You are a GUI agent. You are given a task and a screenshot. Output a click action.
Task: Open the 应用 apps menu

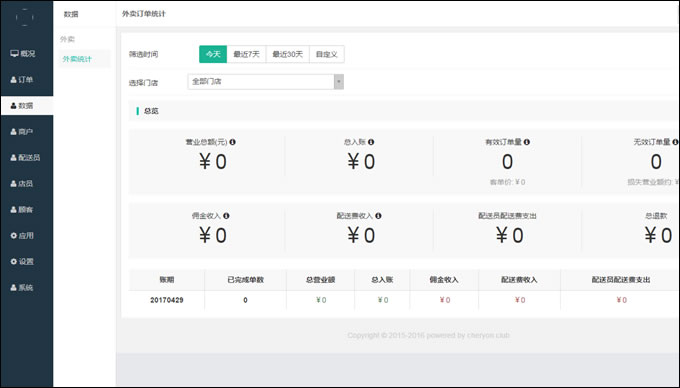pos(27,236)
